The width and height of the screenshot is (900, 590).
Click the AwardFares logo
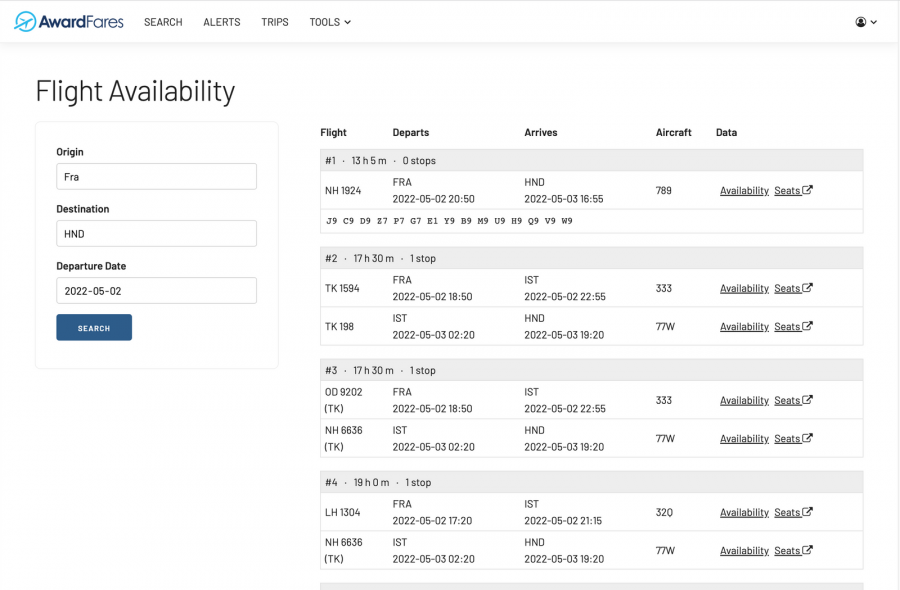(x=69, y=22)
